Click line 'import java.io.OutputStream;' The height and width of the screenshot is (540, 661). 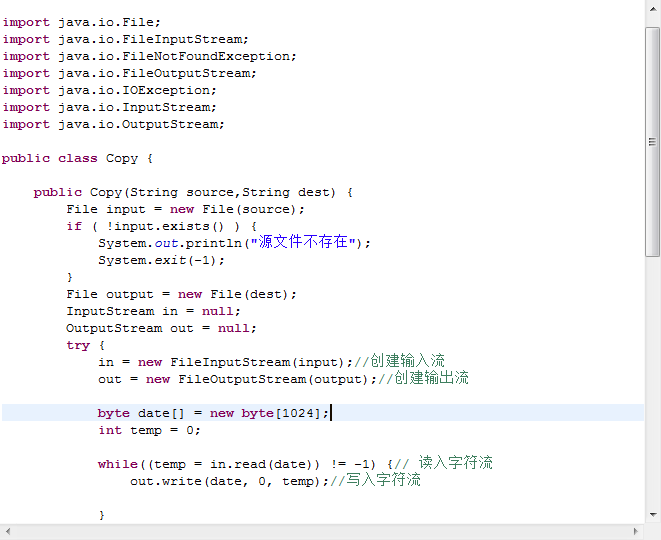tap(113, 124)
